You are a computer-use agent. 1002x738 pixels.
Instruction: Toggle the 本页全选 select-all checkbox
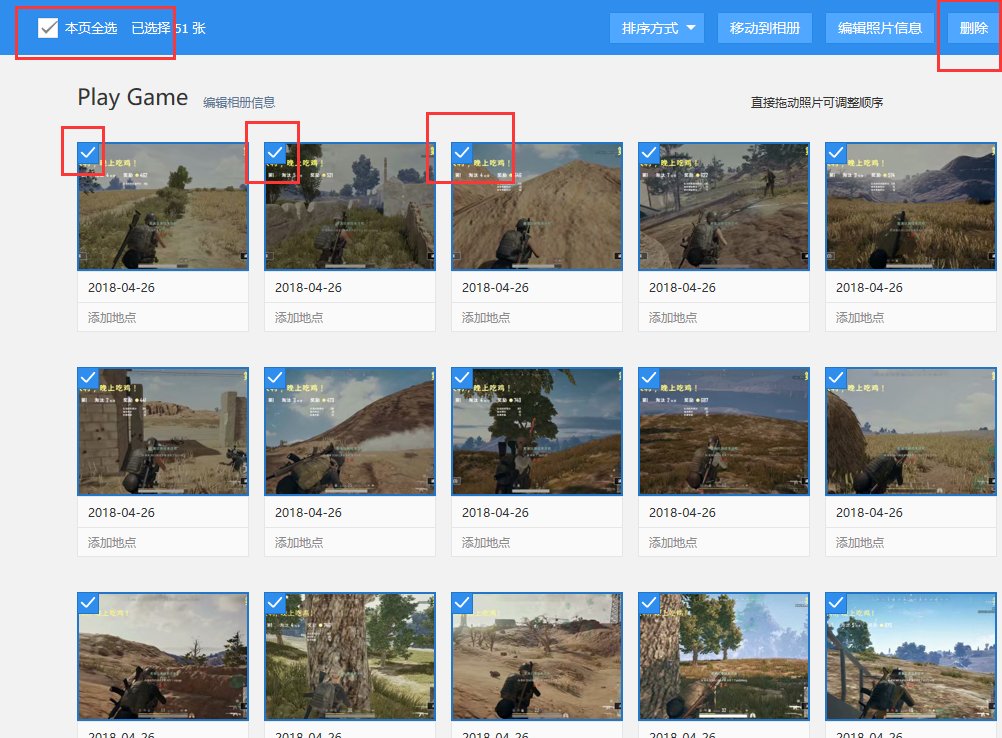48,28
